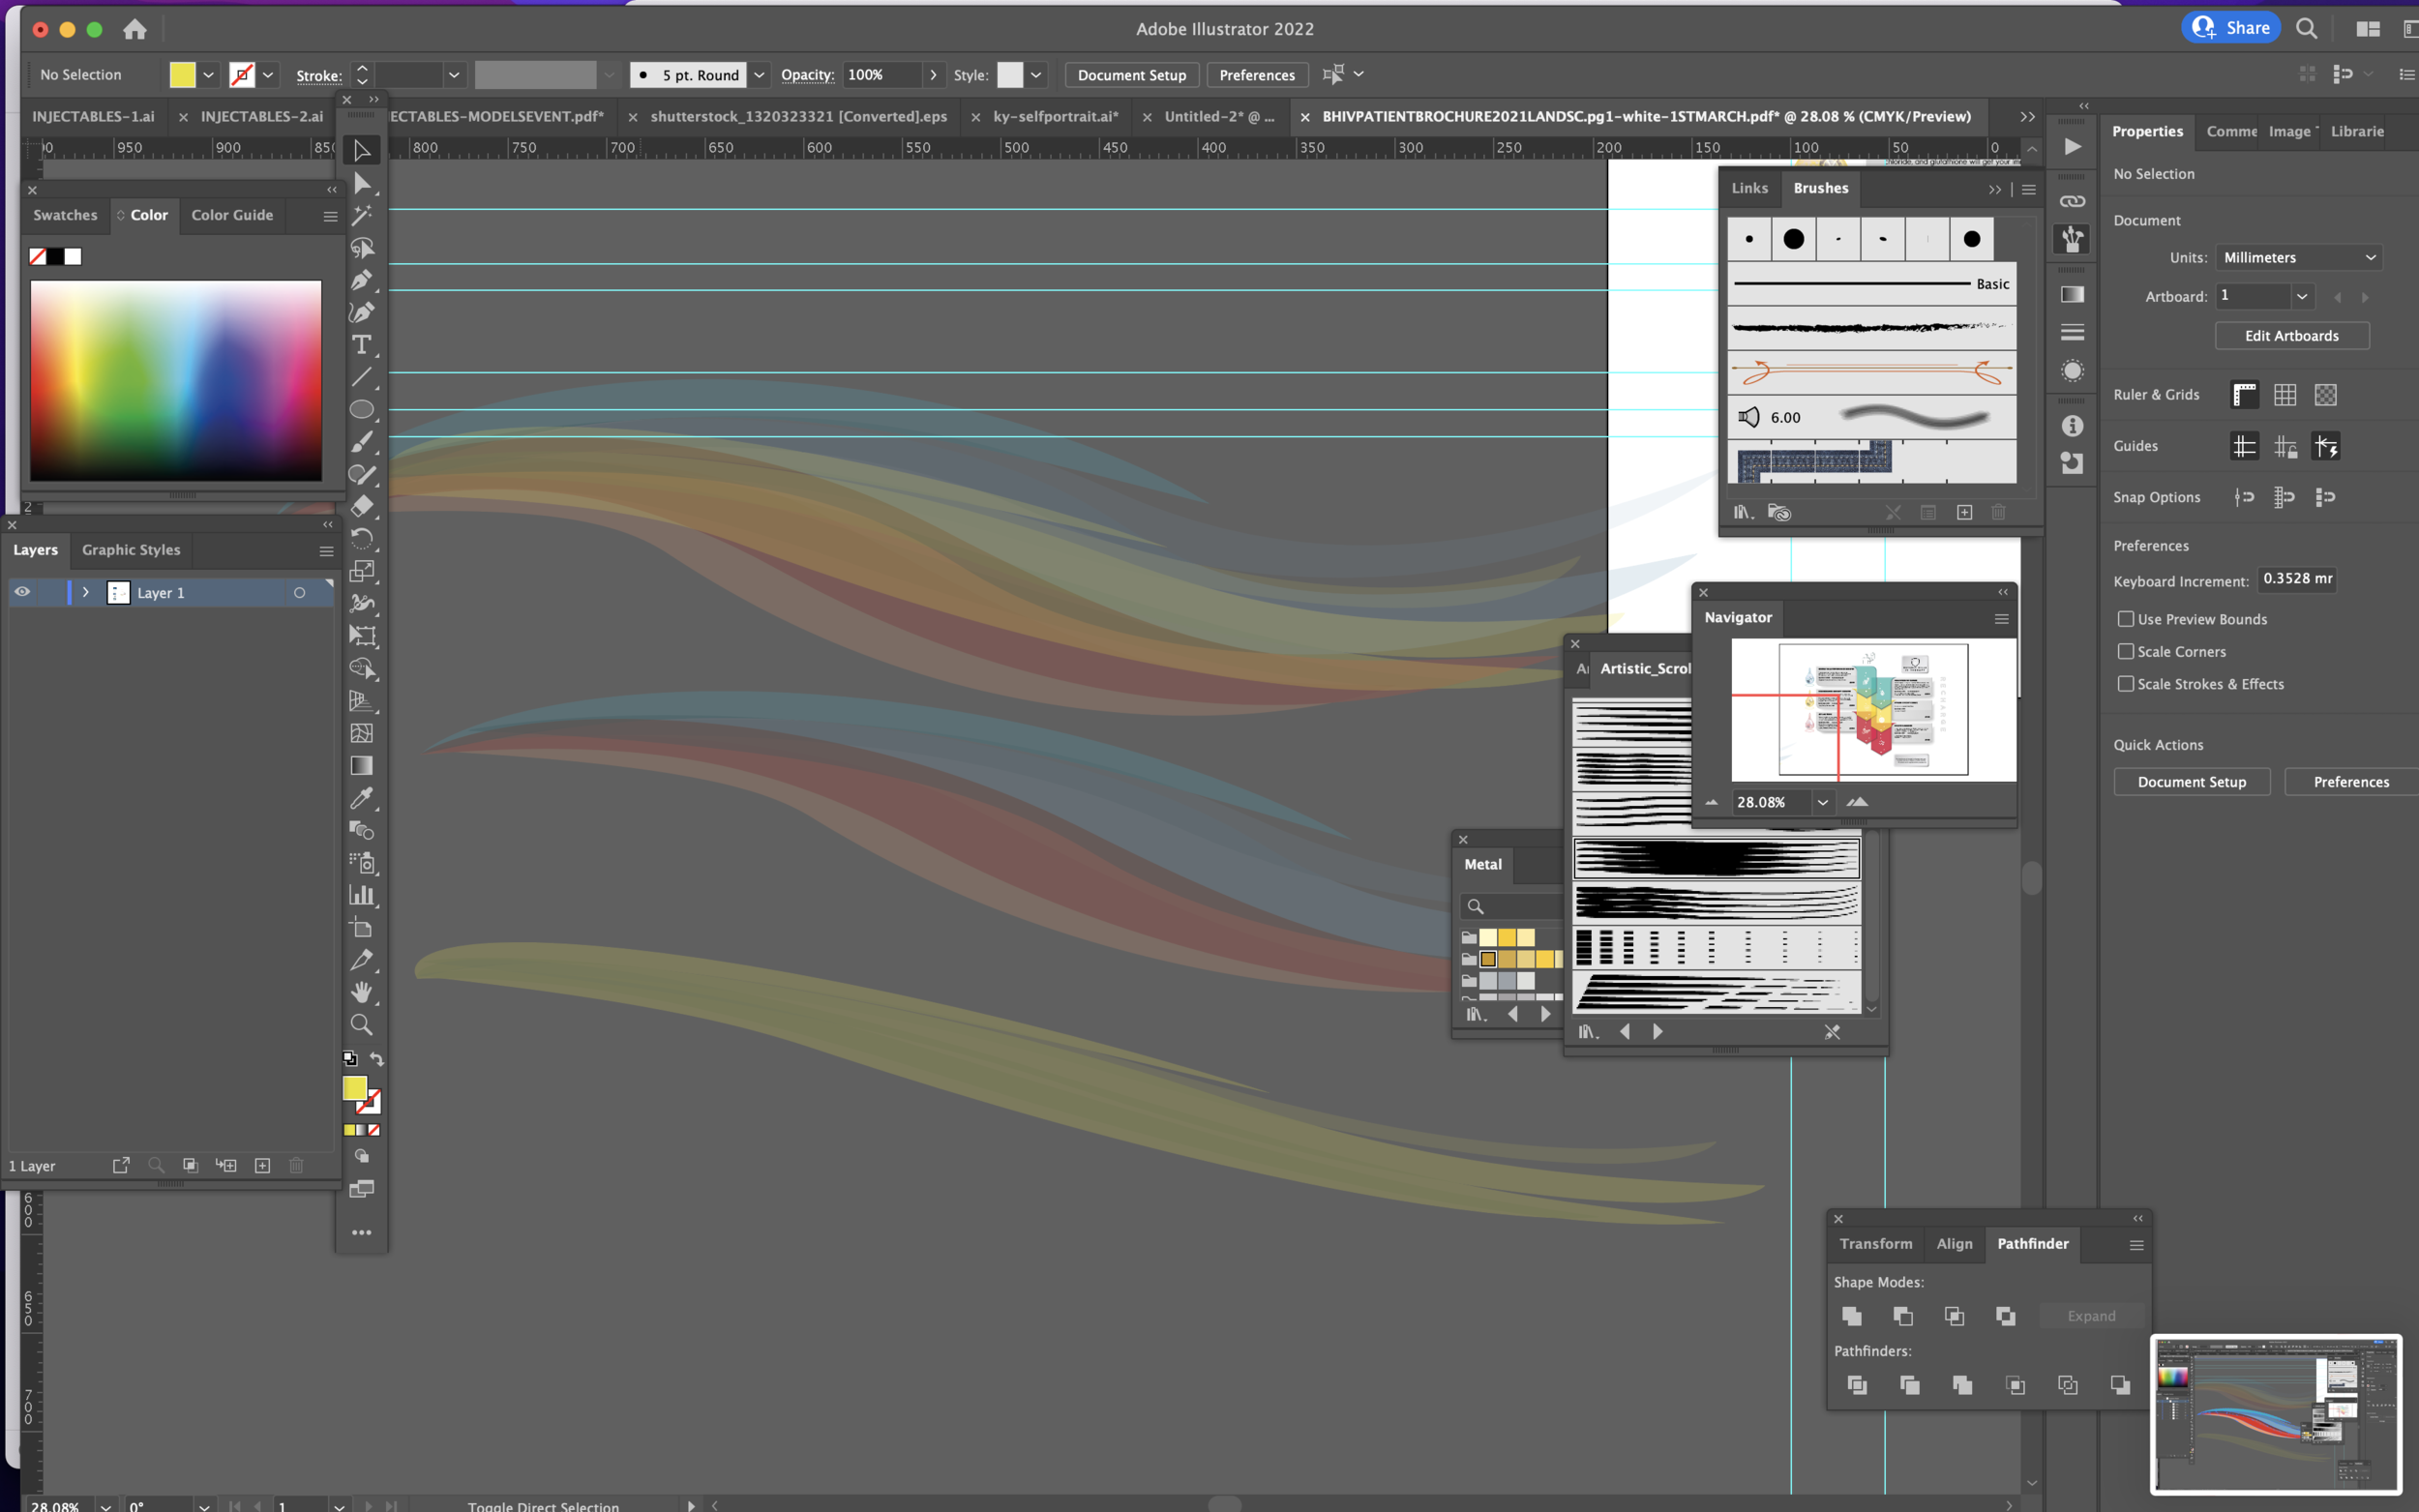This screenshot has height=1512, width=2419.
Task: Select the Eyedropper tool
Action: click(362, 798)
